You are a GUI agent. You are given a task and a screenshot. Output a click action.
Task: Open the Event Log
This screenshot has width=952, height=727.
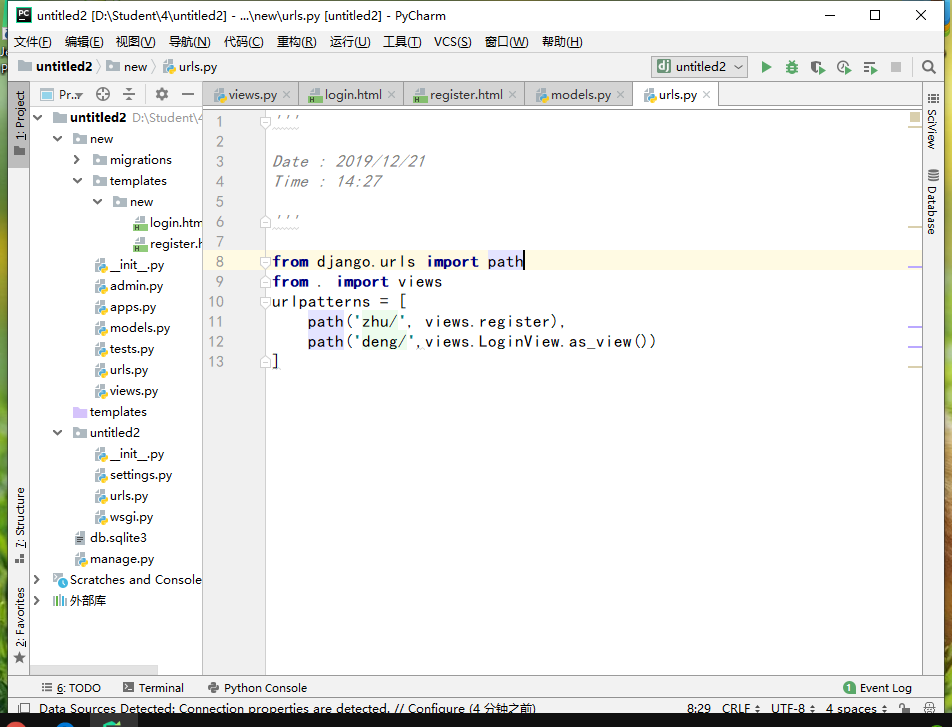(x=878, y=688)
